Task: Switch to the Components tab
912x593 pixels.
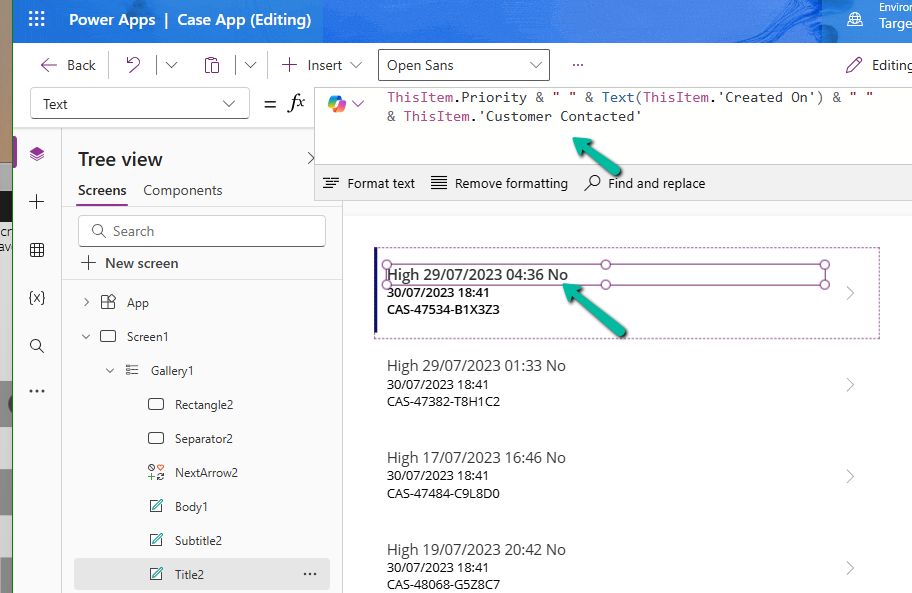Action: click(182, 190)
